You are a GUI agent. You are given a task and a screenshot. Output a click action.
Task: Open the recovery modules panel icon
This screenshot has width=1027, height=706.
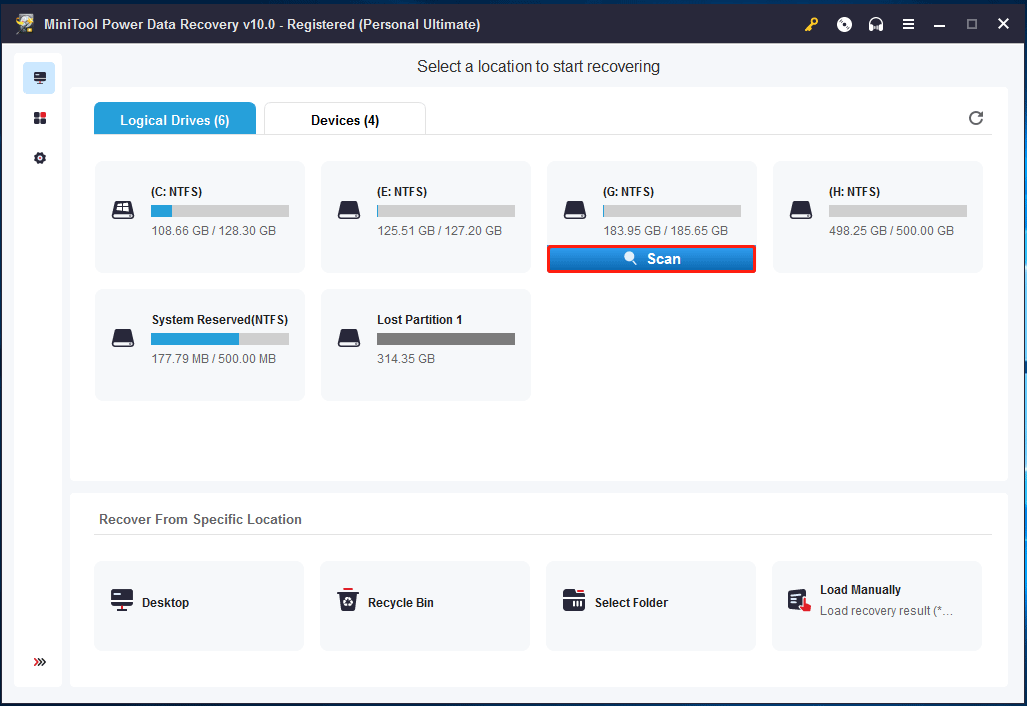click(x=38, y=117)
